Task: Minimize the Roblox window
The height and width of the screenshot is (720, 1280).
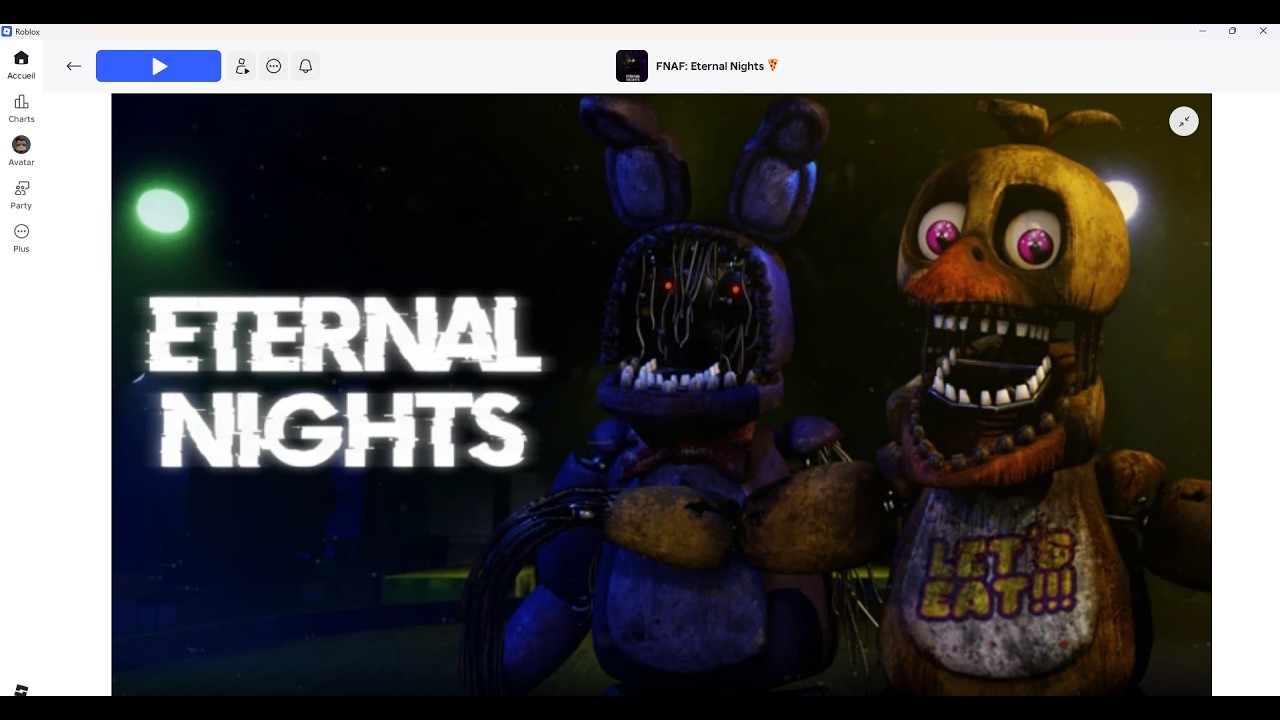Action: tap(1202, 31)
